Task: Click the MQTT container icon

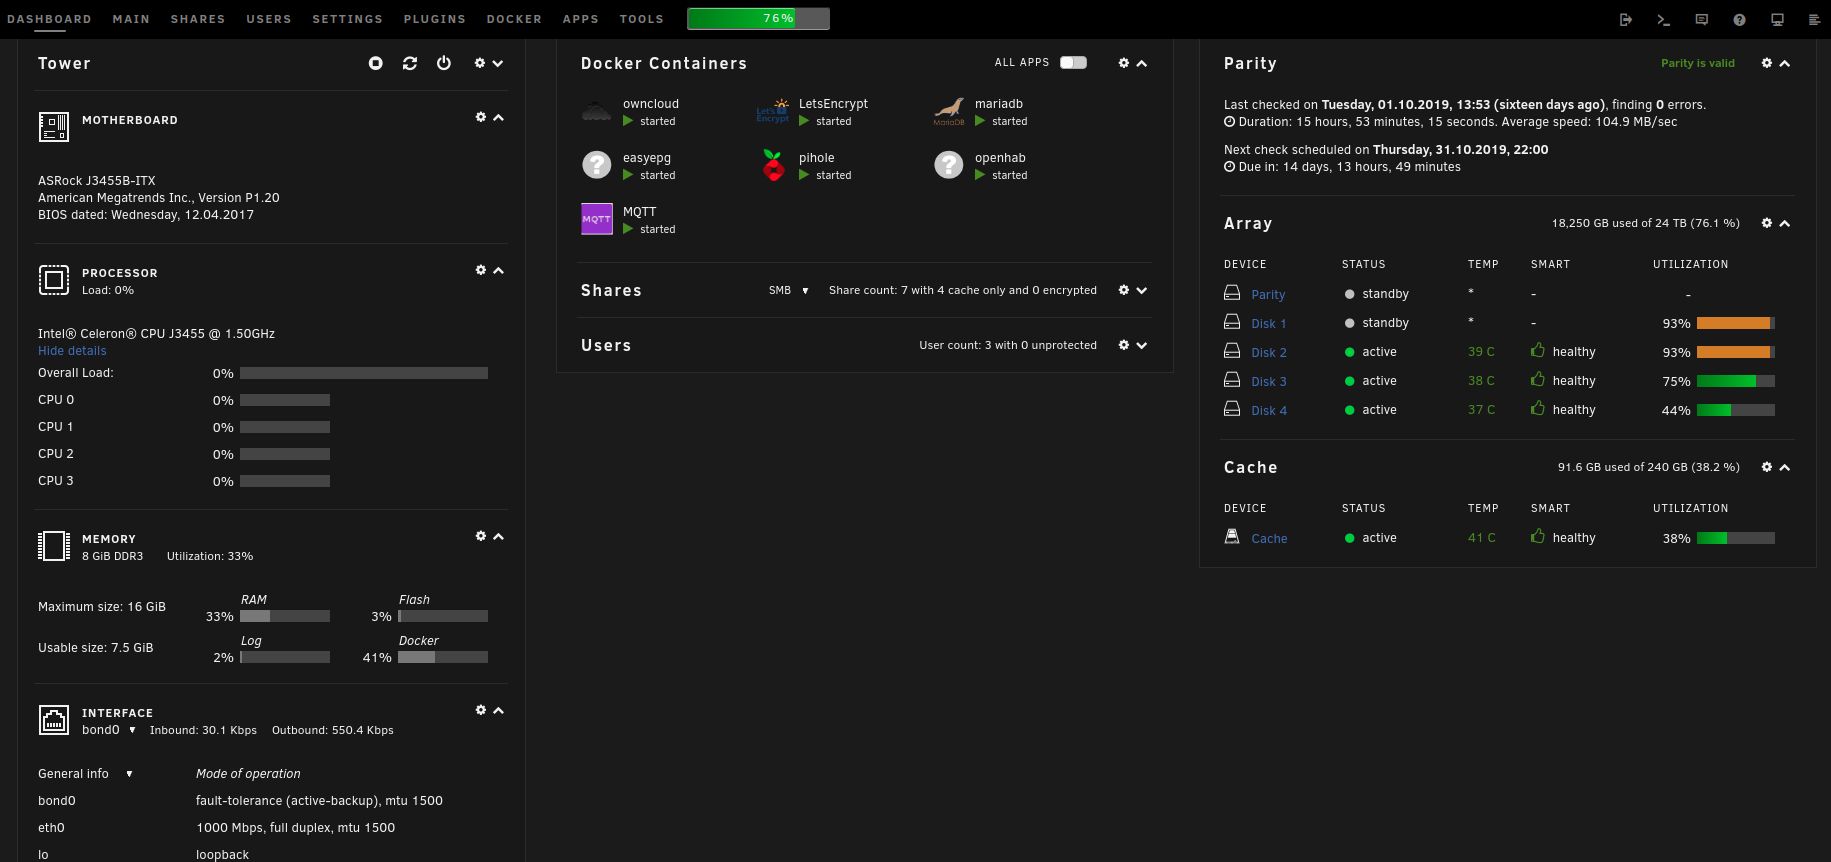Action: point(596,219)
